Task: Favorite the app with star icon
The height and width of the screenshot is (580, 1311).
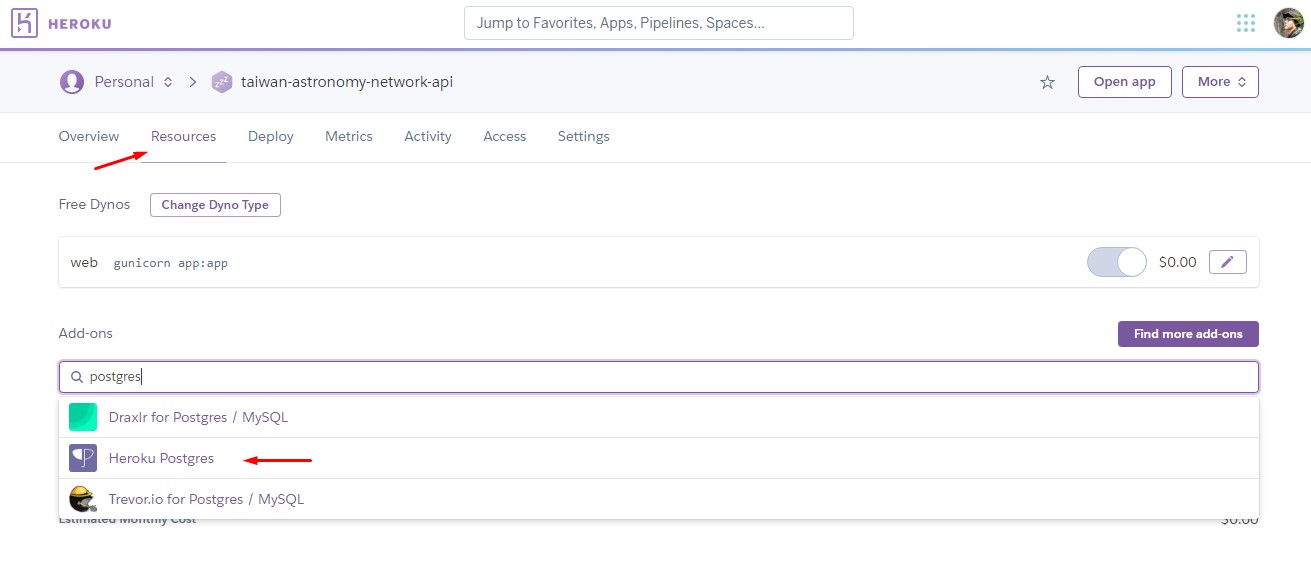Action: (1048, 82)
